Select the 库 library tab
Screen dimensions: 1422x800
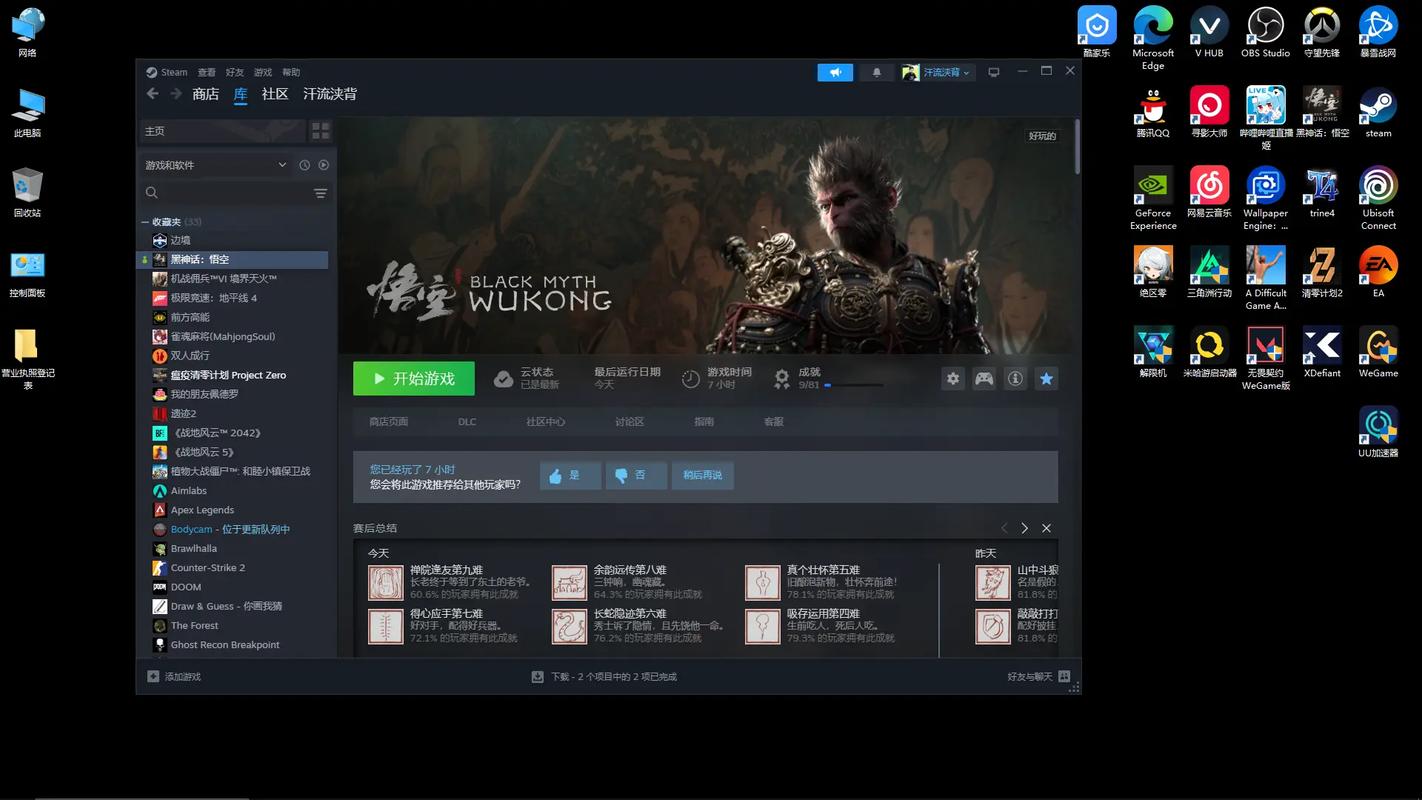(240, 94)
